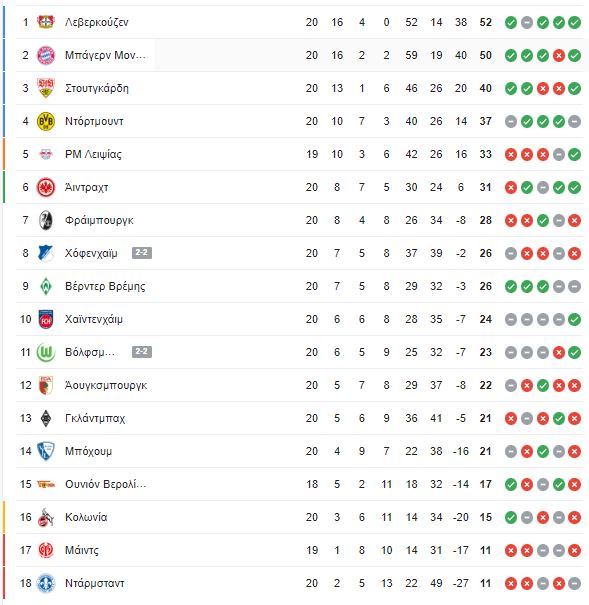The image size is (589, 605).
Task: Click the Bayer Leverkusen club crest
Action: pyautogui.click(x=46, y=22)
